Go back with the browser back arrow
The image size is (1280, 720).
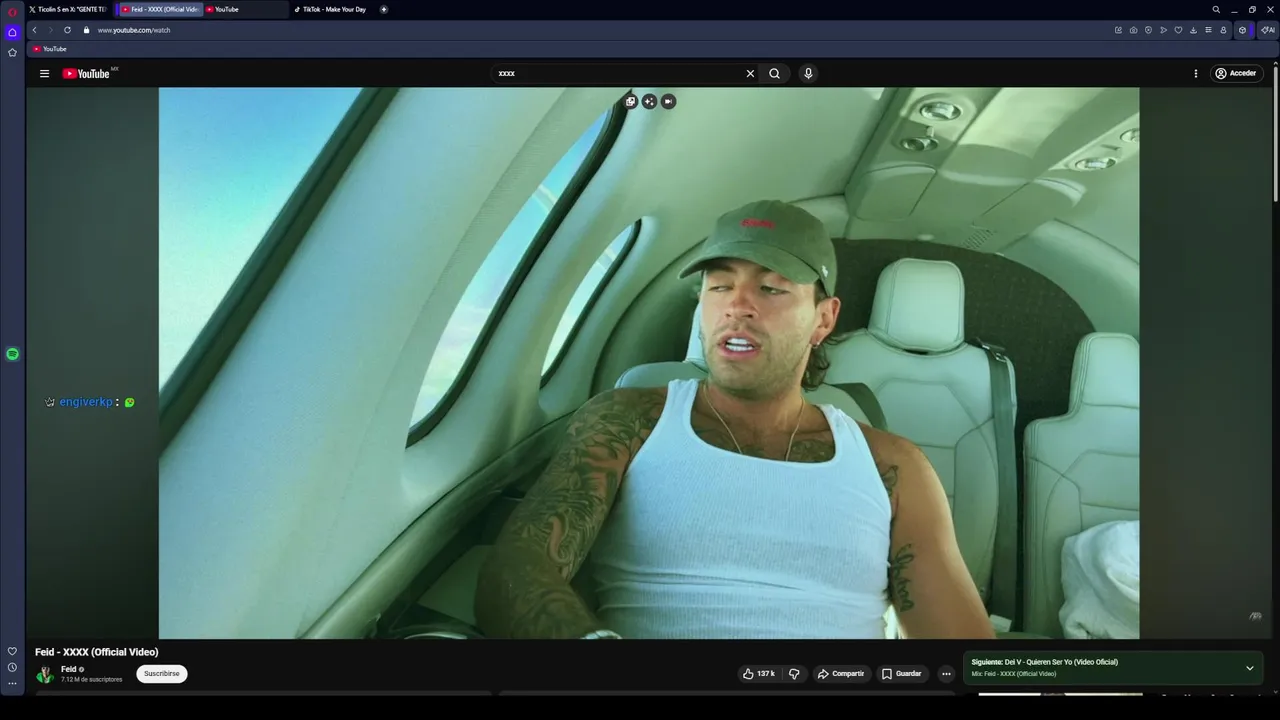[34, 30]
